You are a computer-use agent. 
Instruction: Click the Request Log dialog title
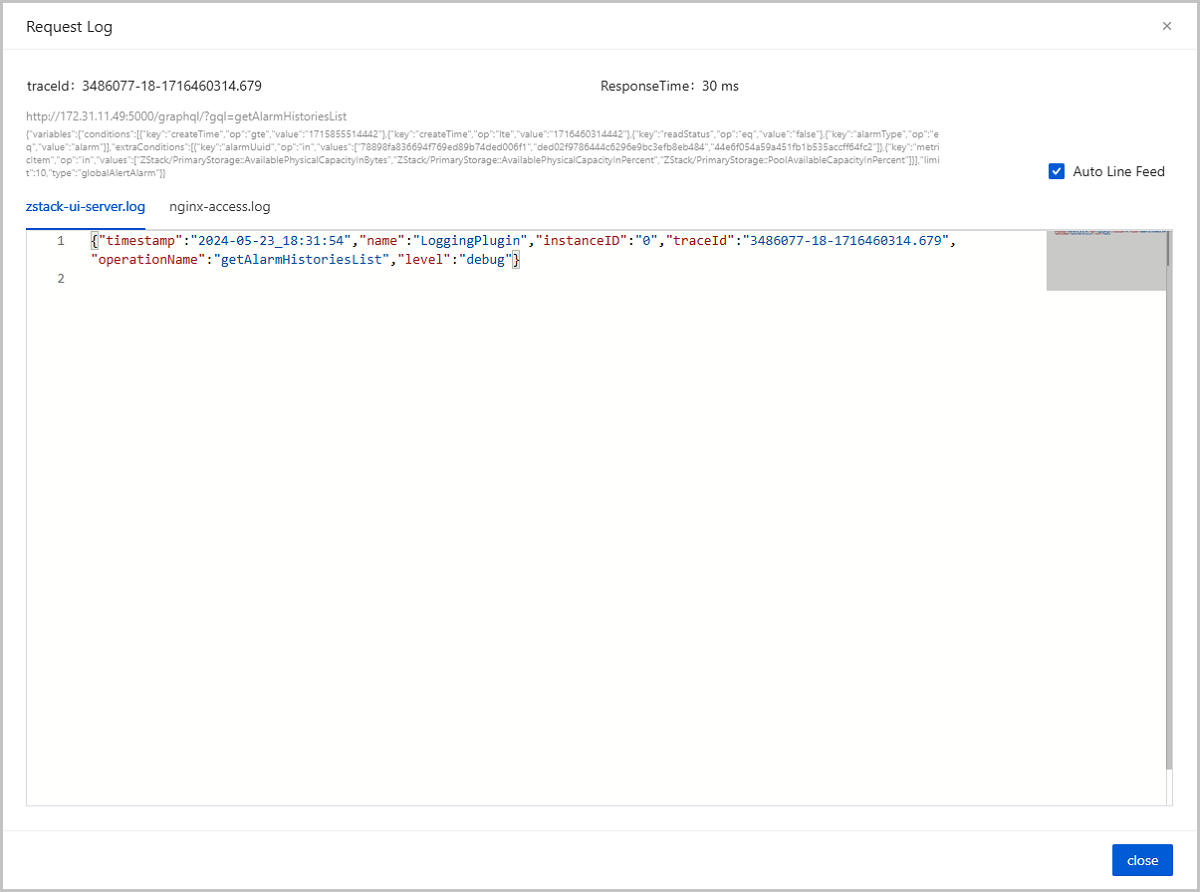click(x=69, y=27)
